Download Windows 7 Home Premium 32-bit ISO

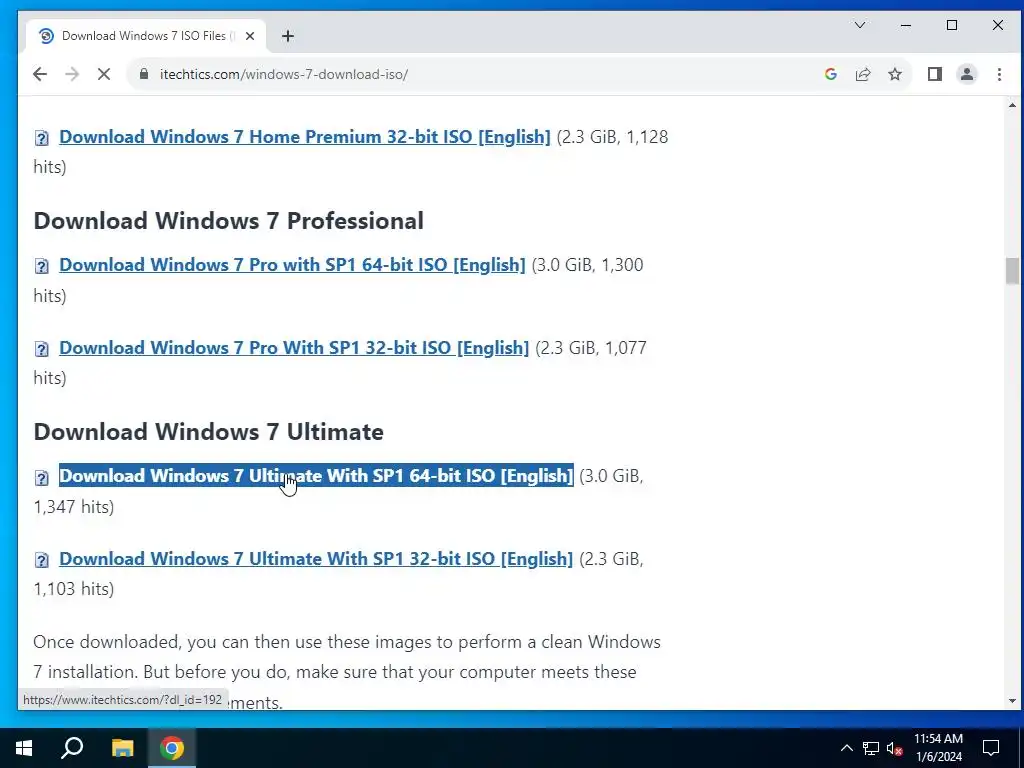pos(305,137)
